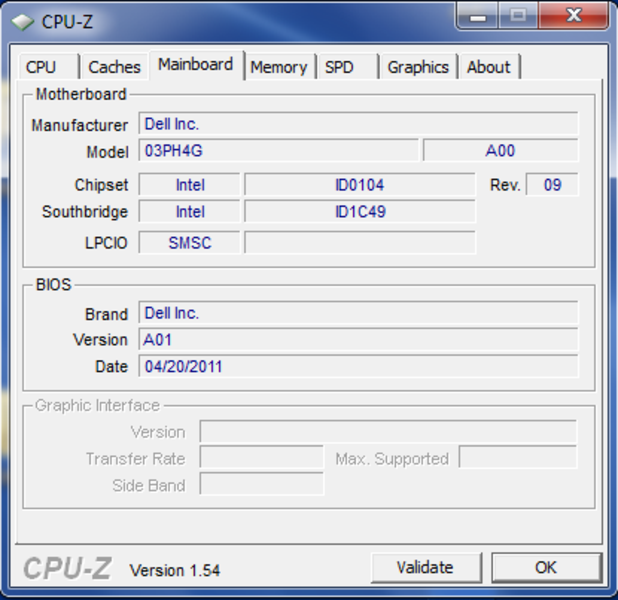Minimize the CPU-Z window

coord(478,16)
